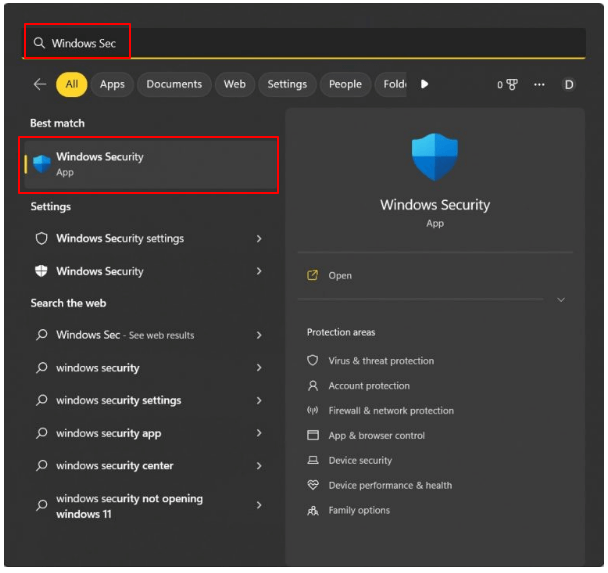Click the D user profile avatar
This screenshot has width=608, height=573.
point(569,85)
